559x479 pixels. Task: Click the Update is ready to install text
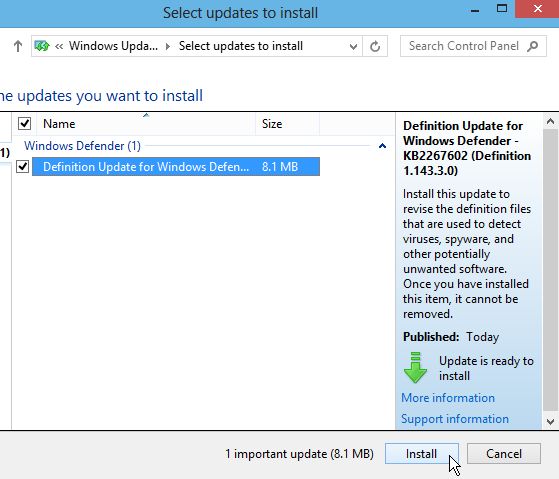tap(486, 368)
